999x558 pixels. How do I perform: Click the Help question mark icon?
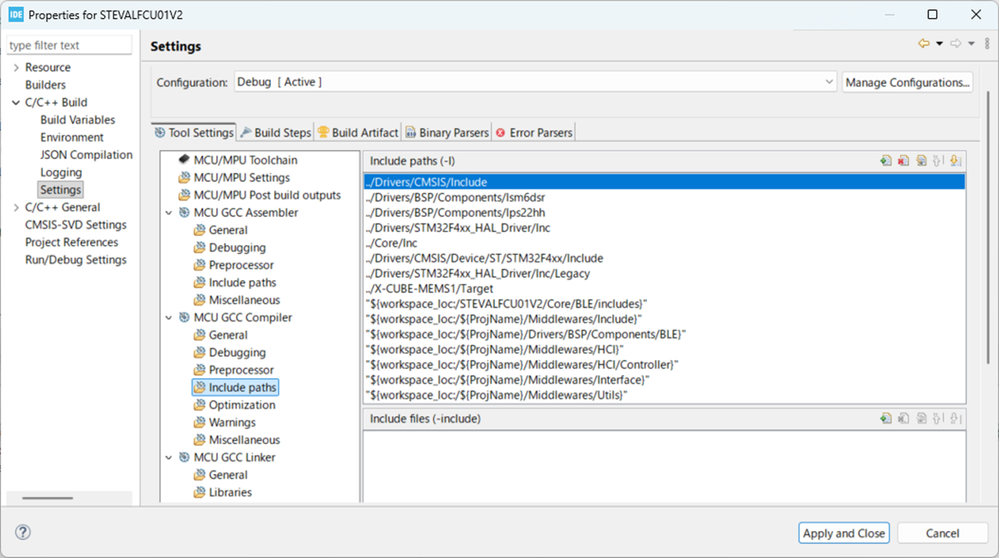pyautogui.click(x=23, y=533)
